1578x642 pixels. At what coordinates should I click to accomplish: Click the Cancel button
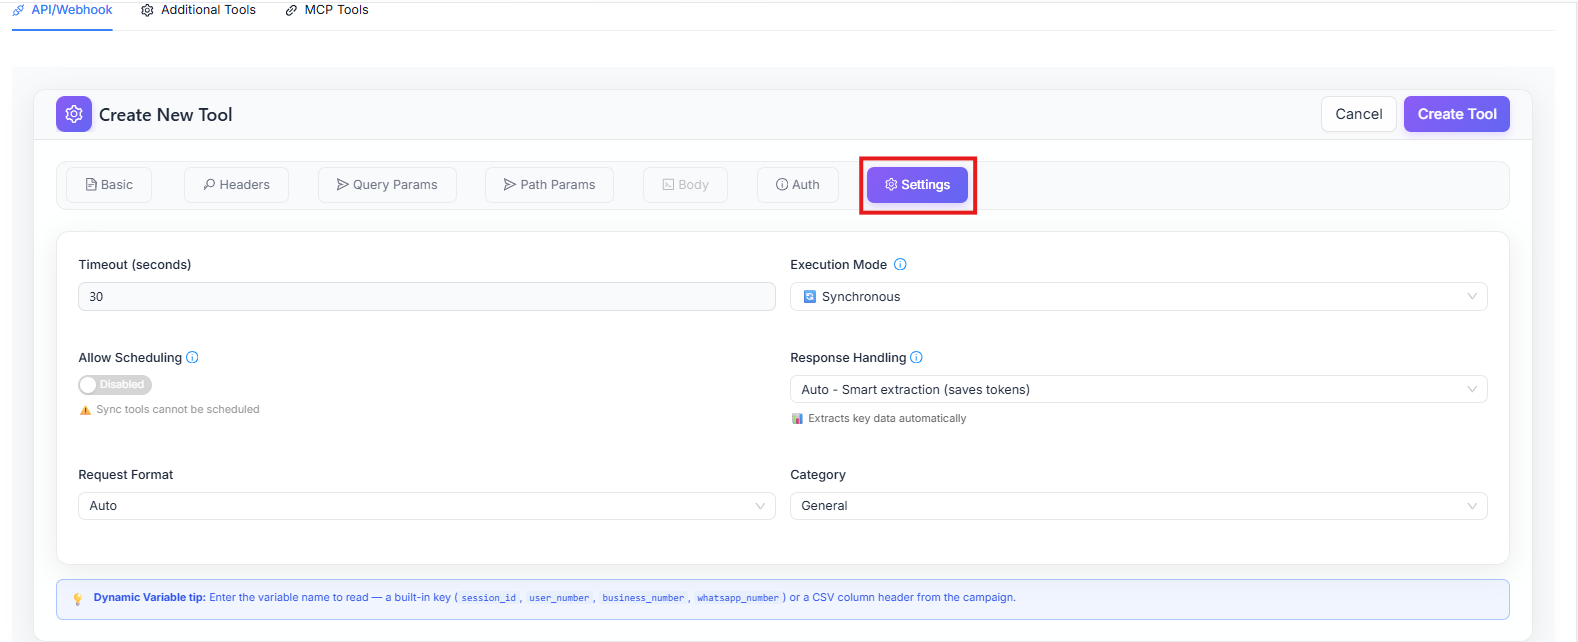click(x=1359, y=114)
